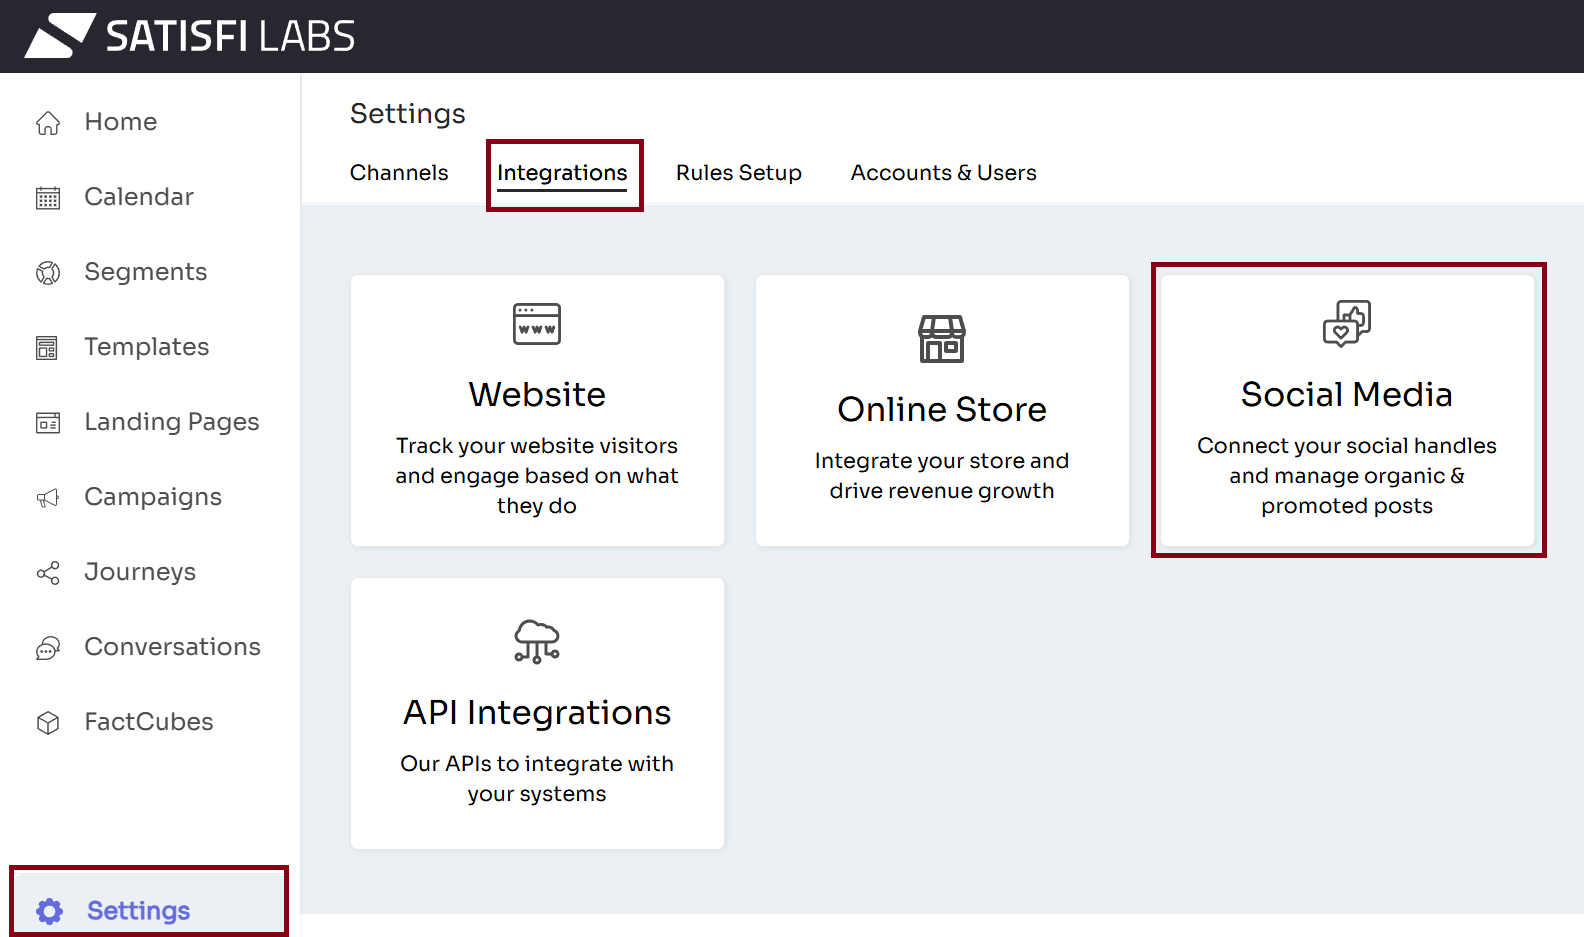The height and width of the screenshot is (937, 1584).
Task: Go to Accounts & Users tab
Action: pos(943,173)
